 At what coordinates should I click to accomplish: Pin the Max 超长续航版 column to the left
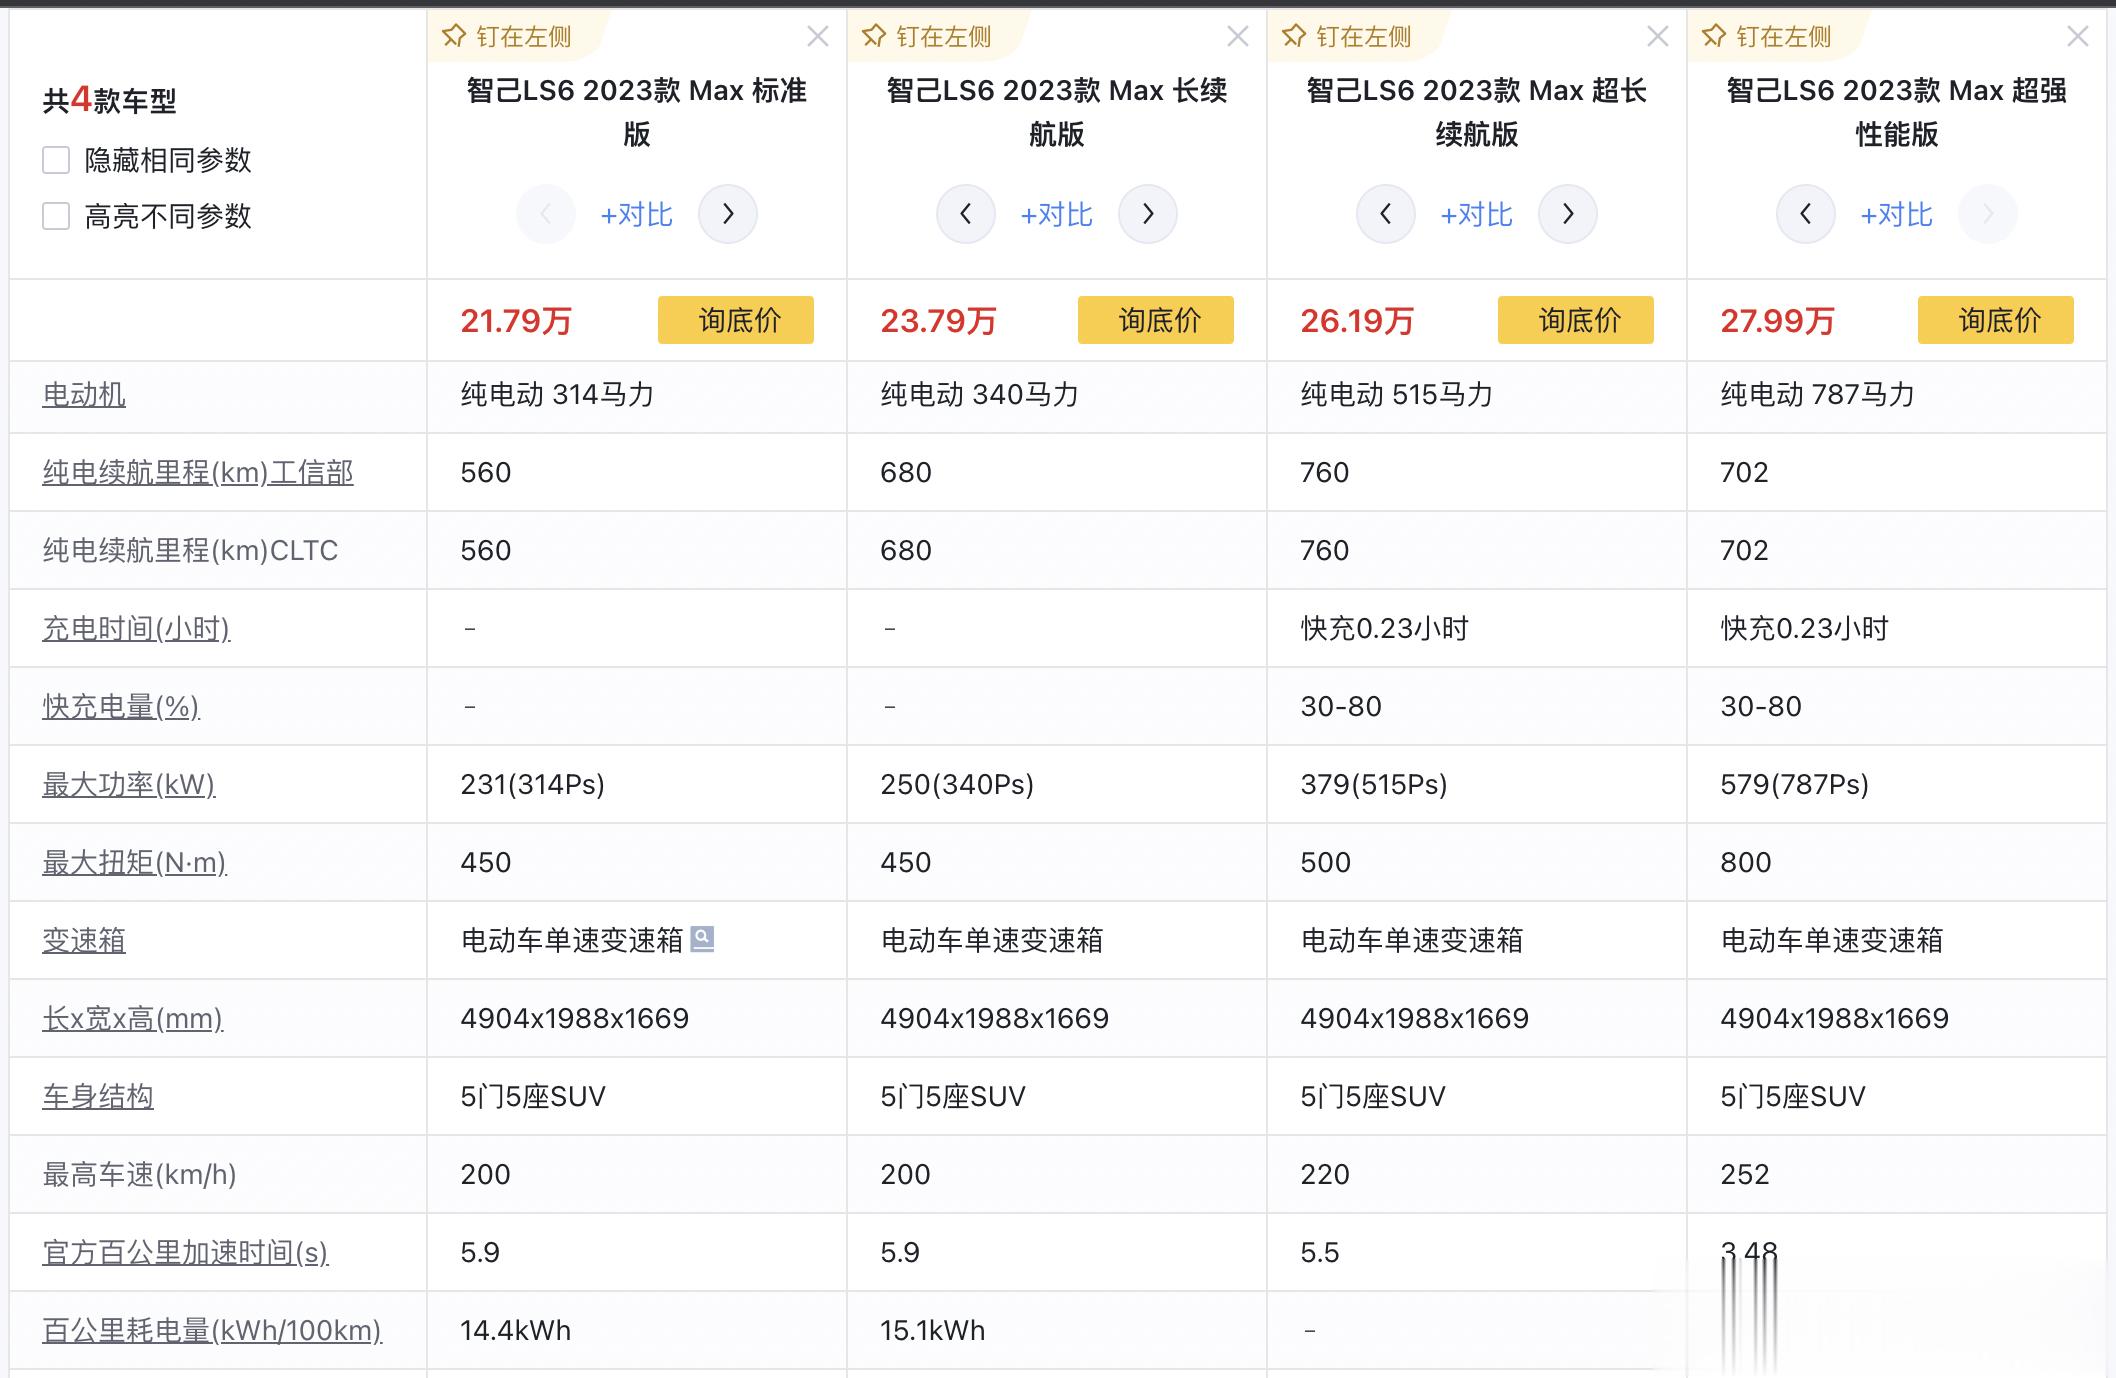coord(1347,37)
